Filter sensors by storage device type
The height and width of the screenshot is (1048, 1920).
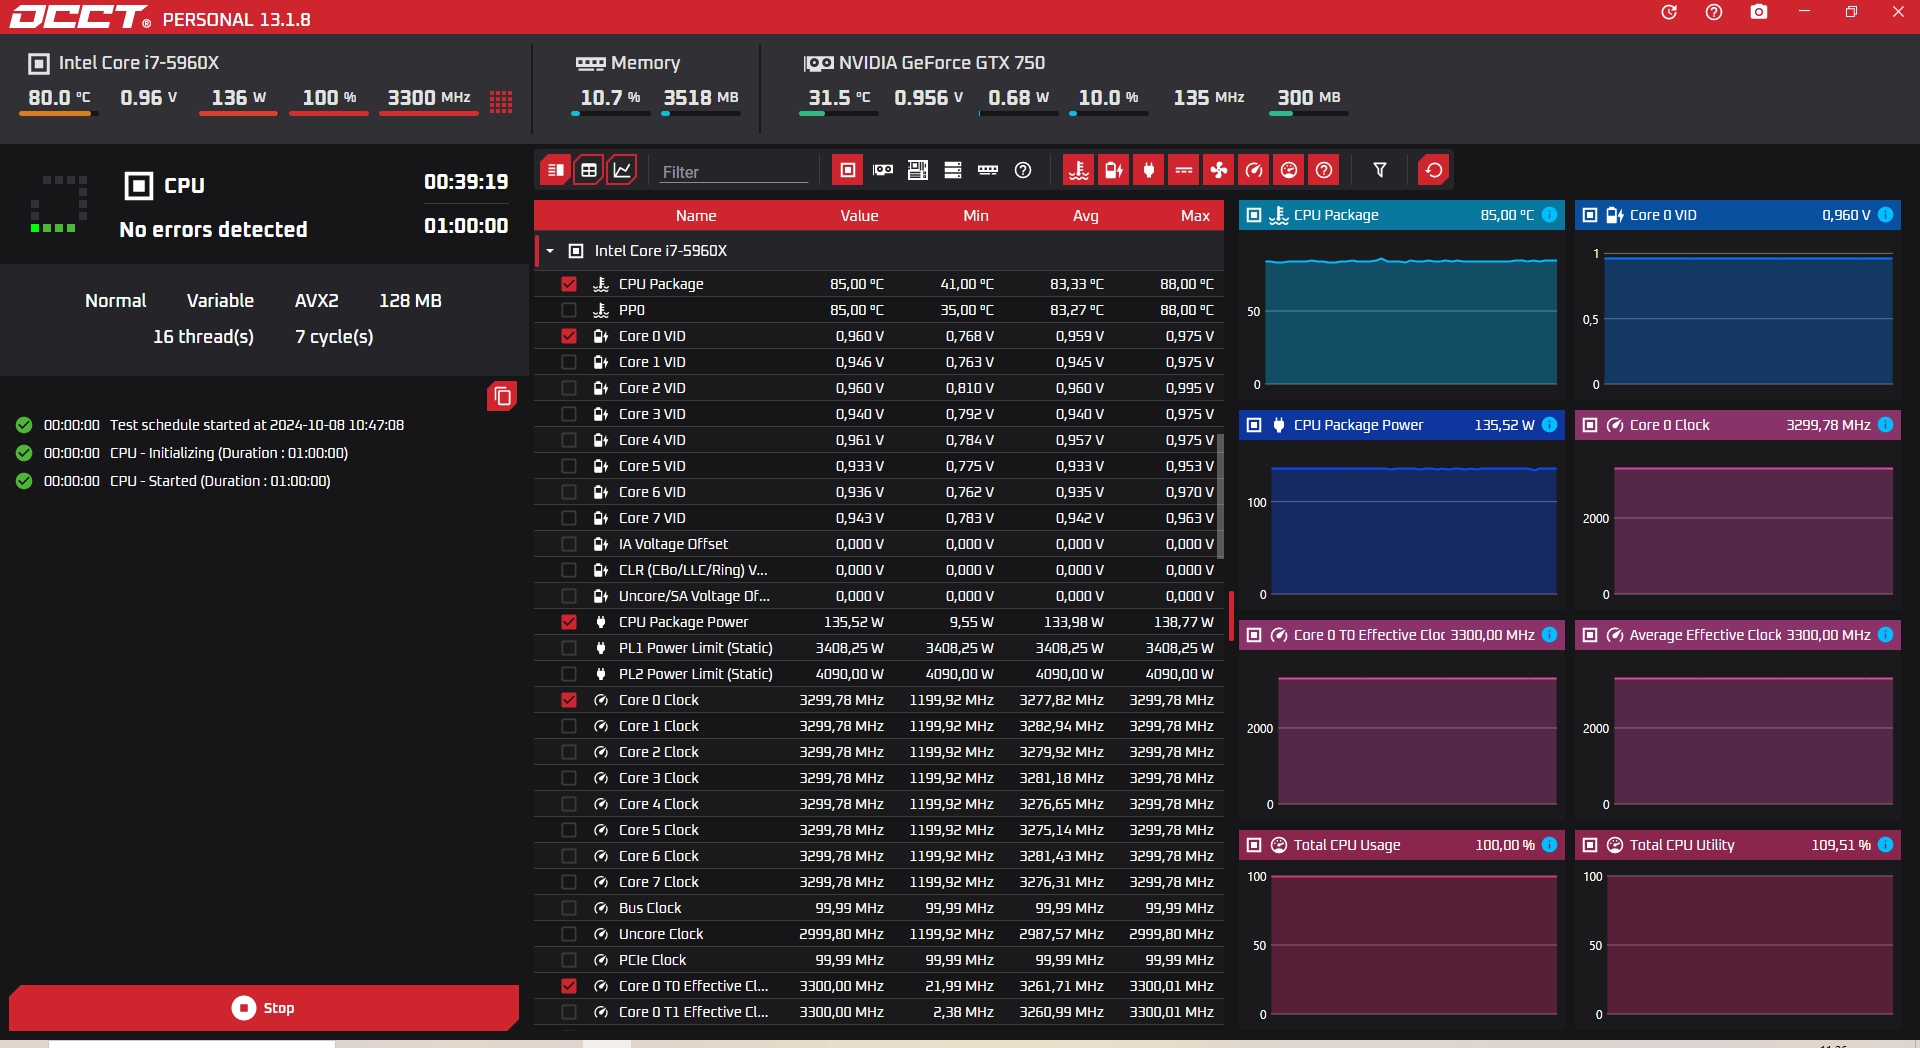point(953,170)
